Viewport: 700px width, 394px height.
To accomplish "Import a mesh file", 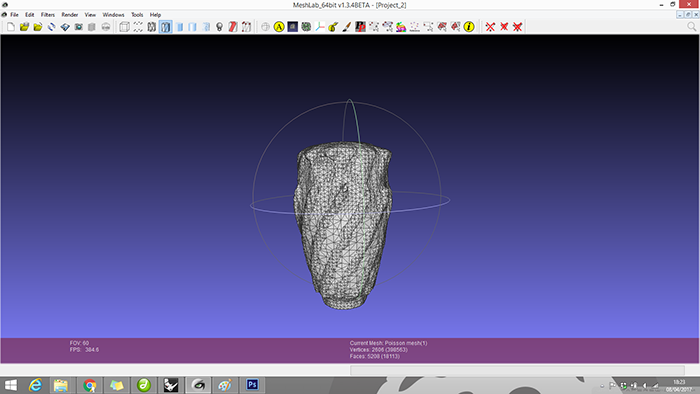I will [38, 27].
